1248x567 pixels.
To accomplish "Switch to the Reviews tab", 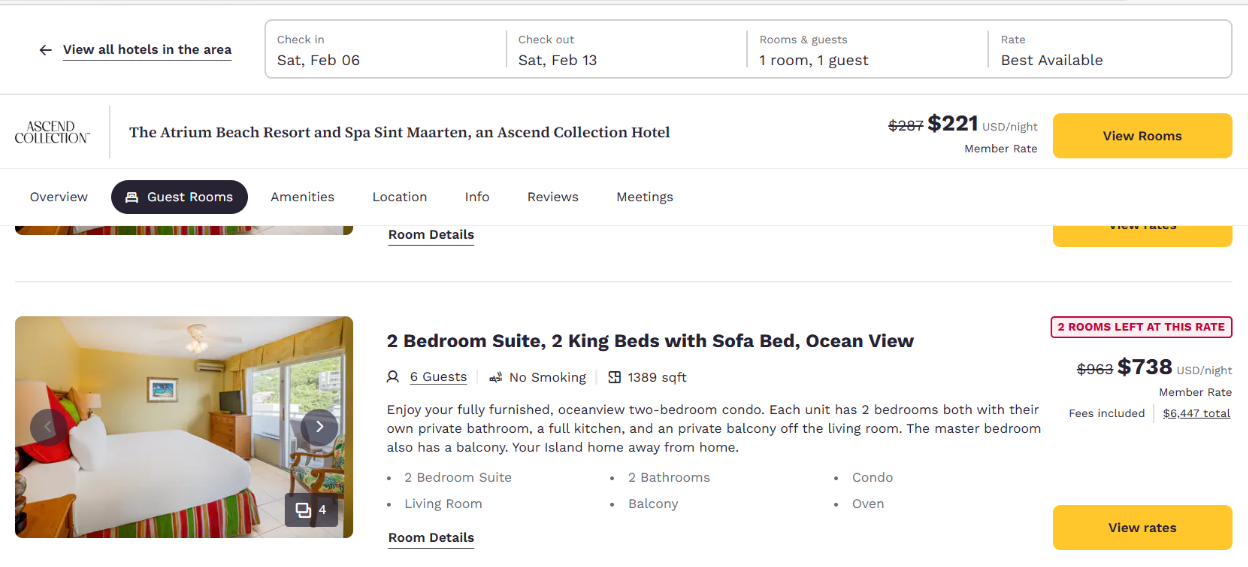I will pos(553,197).
